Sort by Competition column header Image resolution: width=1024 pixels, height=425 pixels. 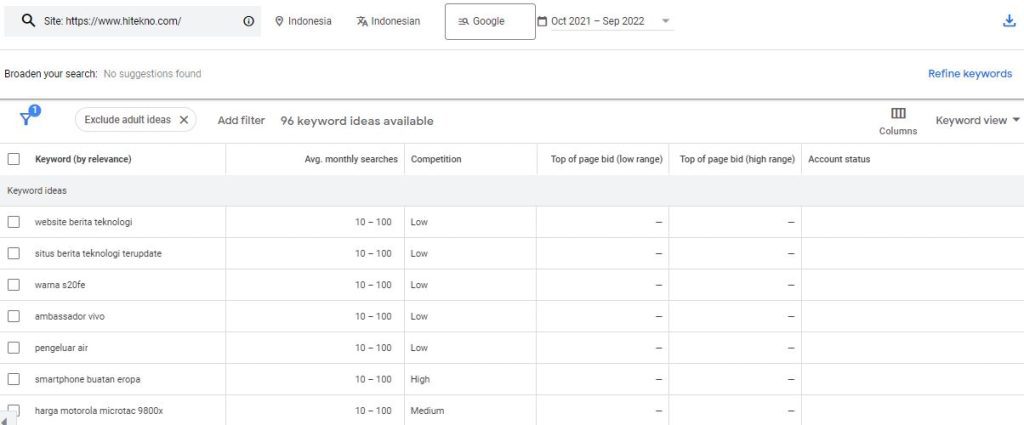[436, 159]
